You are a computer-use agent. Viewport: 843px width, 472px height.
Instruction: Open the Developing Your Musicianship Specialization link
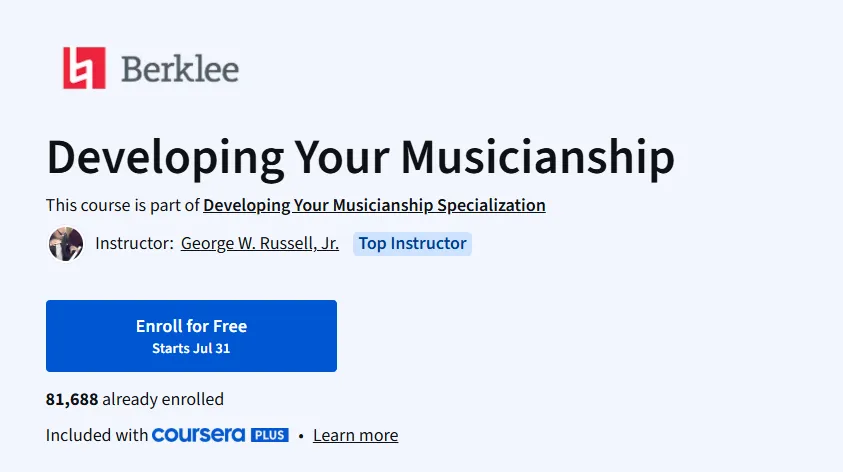[374, 205]
